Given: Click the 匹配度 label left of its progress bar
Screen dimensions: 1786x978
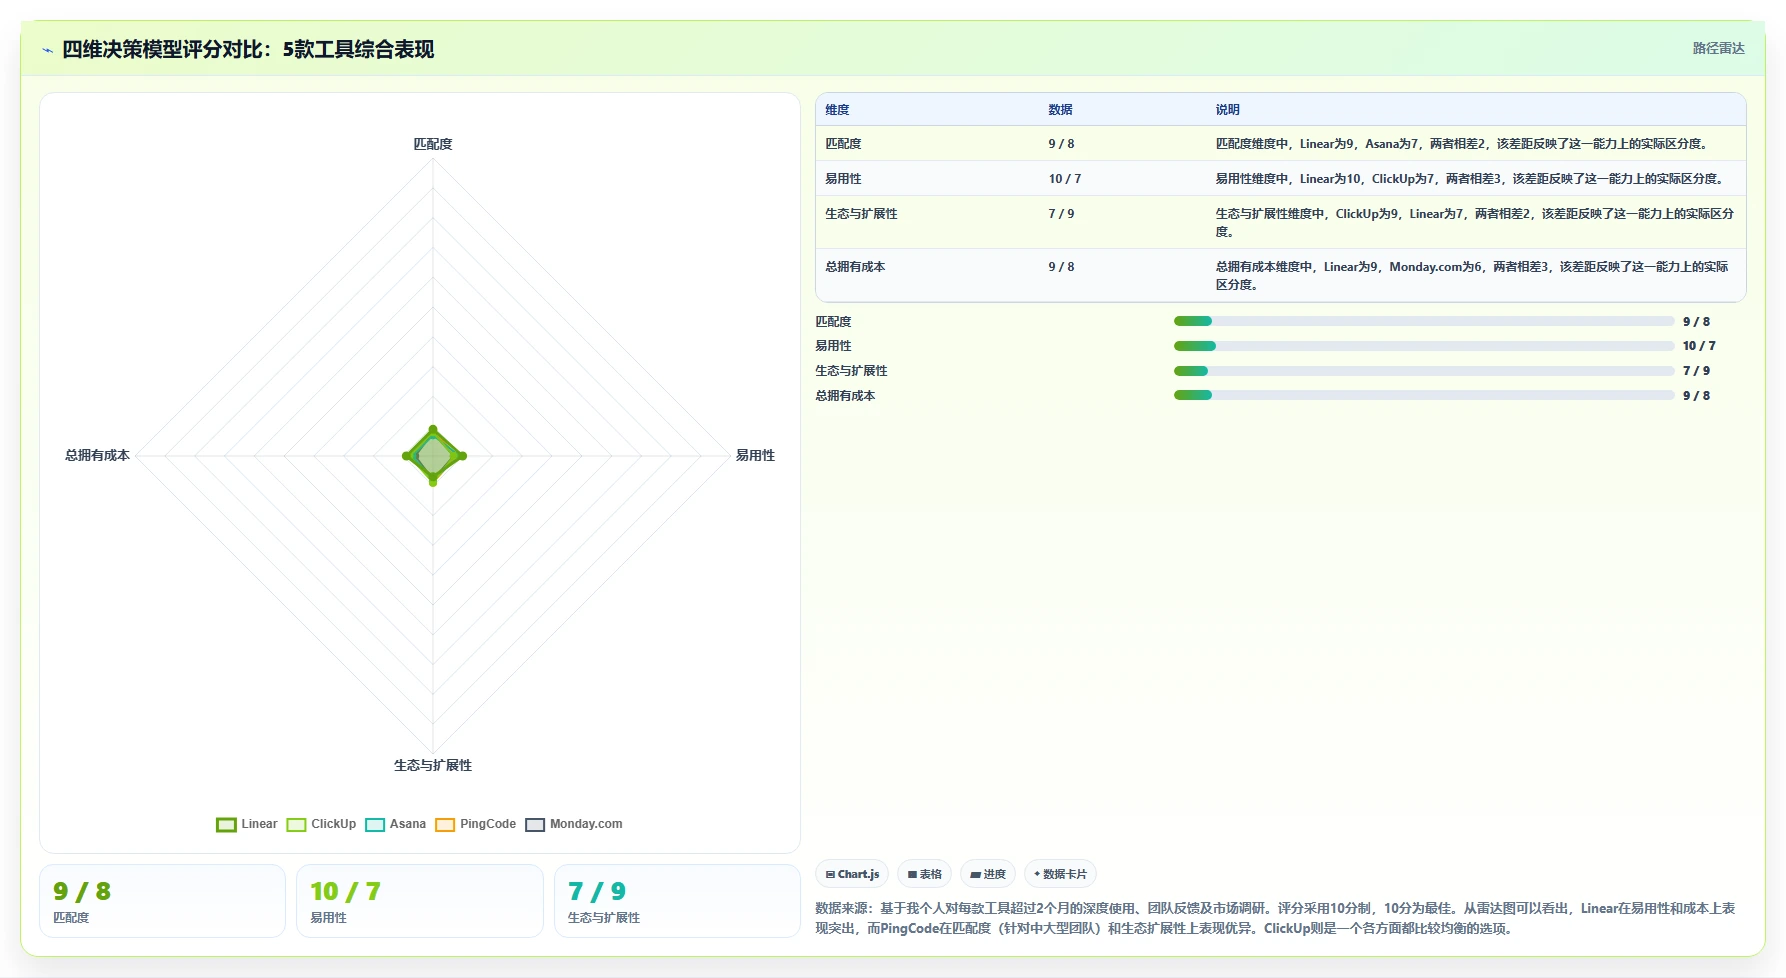Looking at the screenshot, I should [833, 322].
